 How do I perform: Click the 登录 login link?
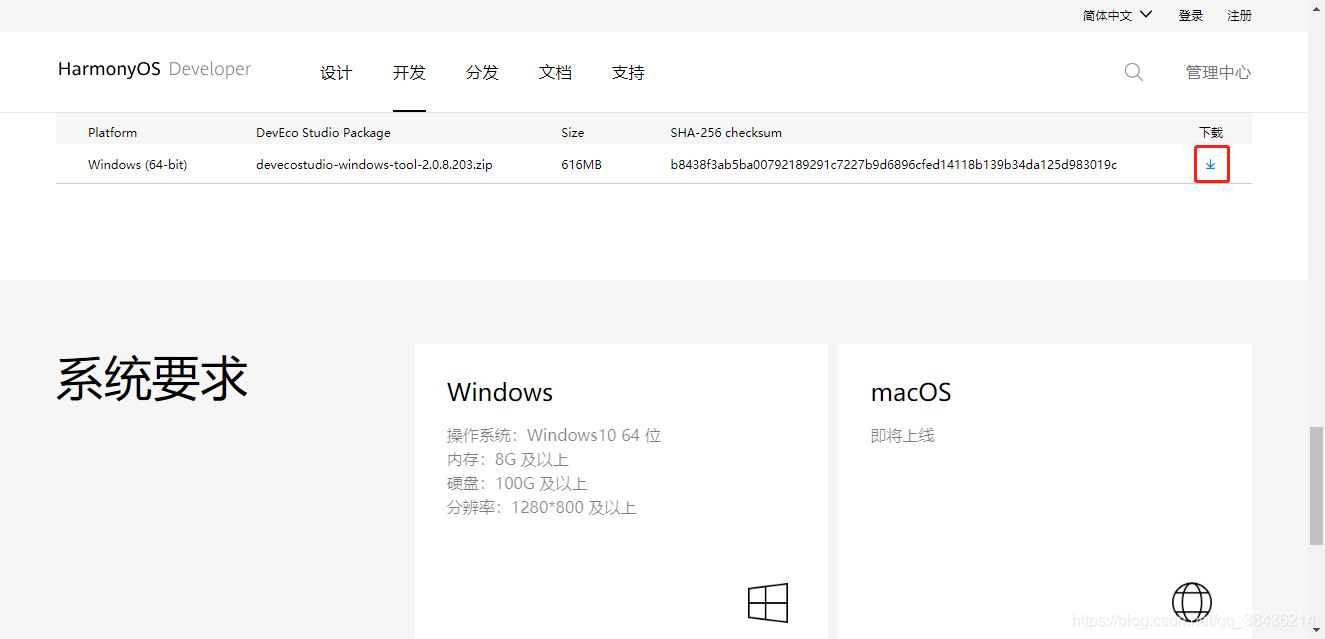coord(1191,15)
